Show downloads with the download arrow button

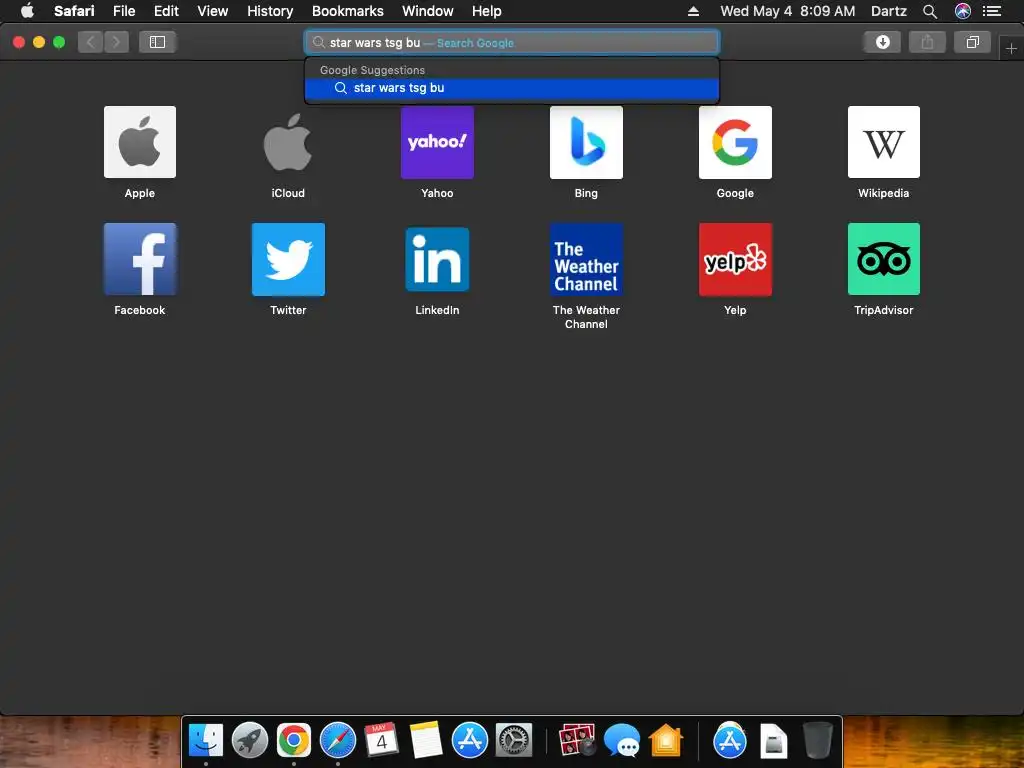point(882,42)
